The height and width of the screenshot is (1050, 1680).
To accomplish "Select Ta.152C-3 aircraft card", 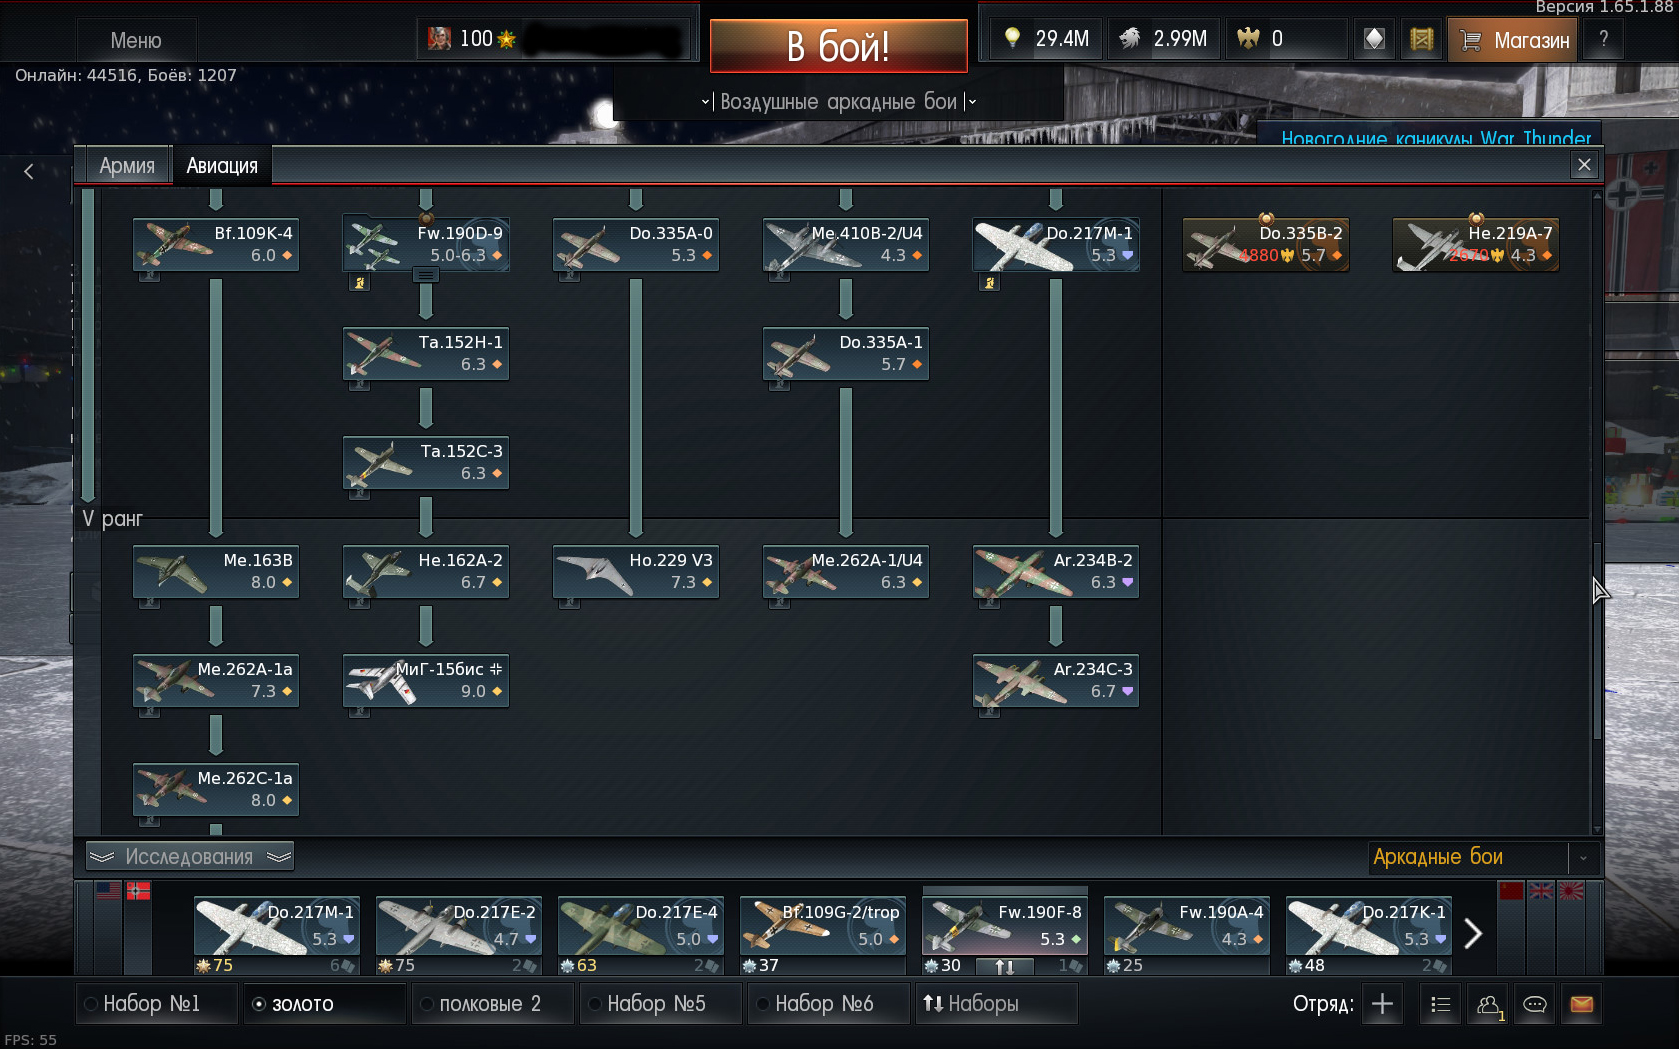I will tap(426, 463).
